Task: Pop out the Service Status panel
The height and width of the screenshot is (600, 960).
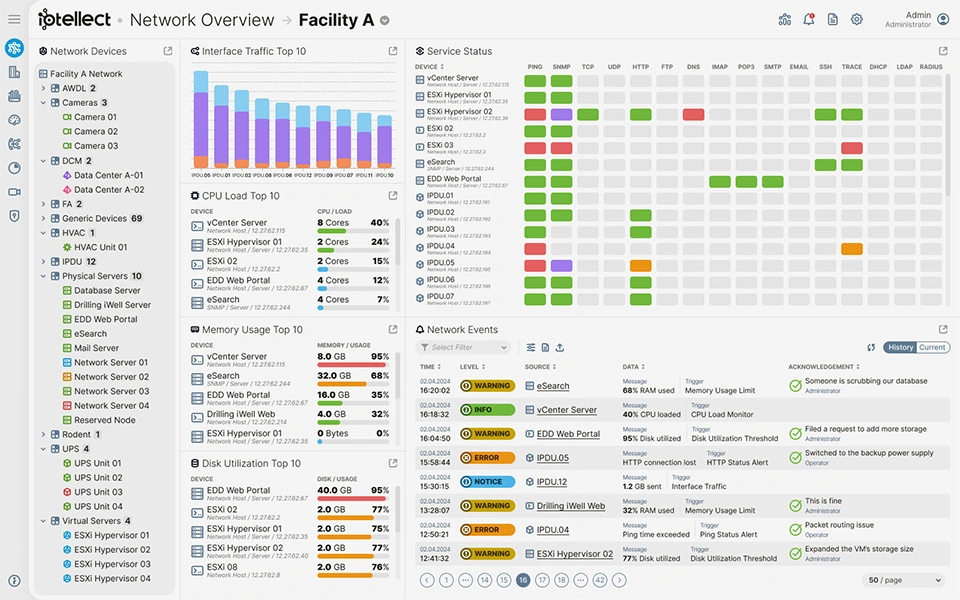Action: tap(943, 51)
